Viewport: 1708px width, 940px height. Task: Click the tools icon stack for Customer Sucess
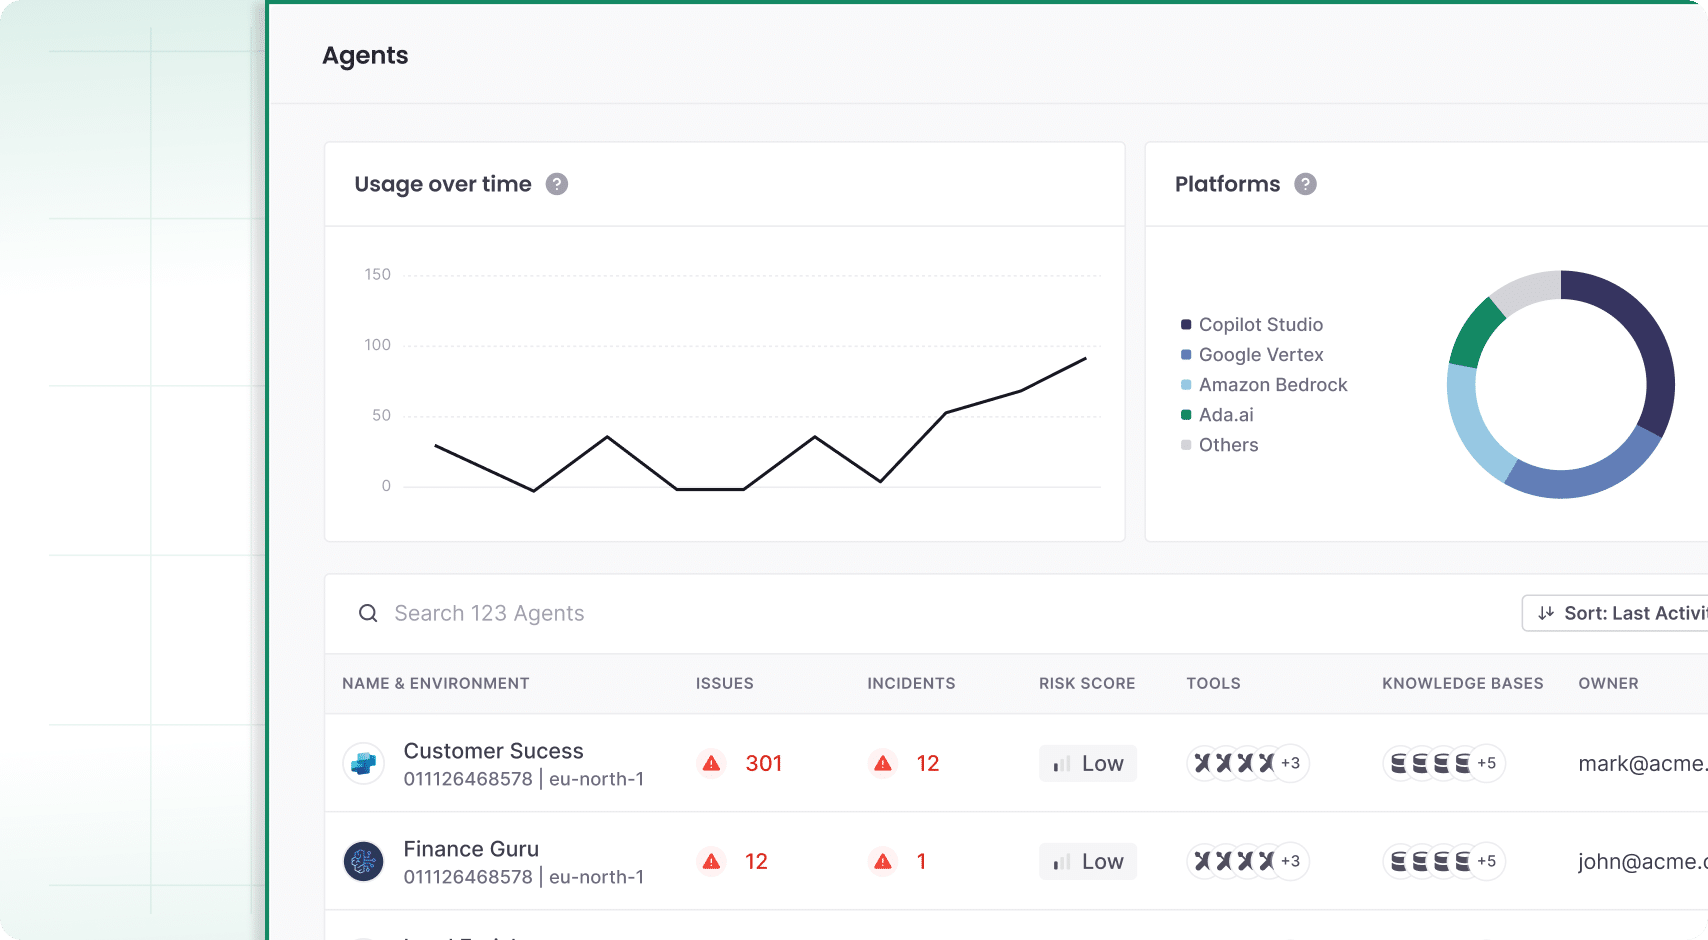click(1234, 763)
